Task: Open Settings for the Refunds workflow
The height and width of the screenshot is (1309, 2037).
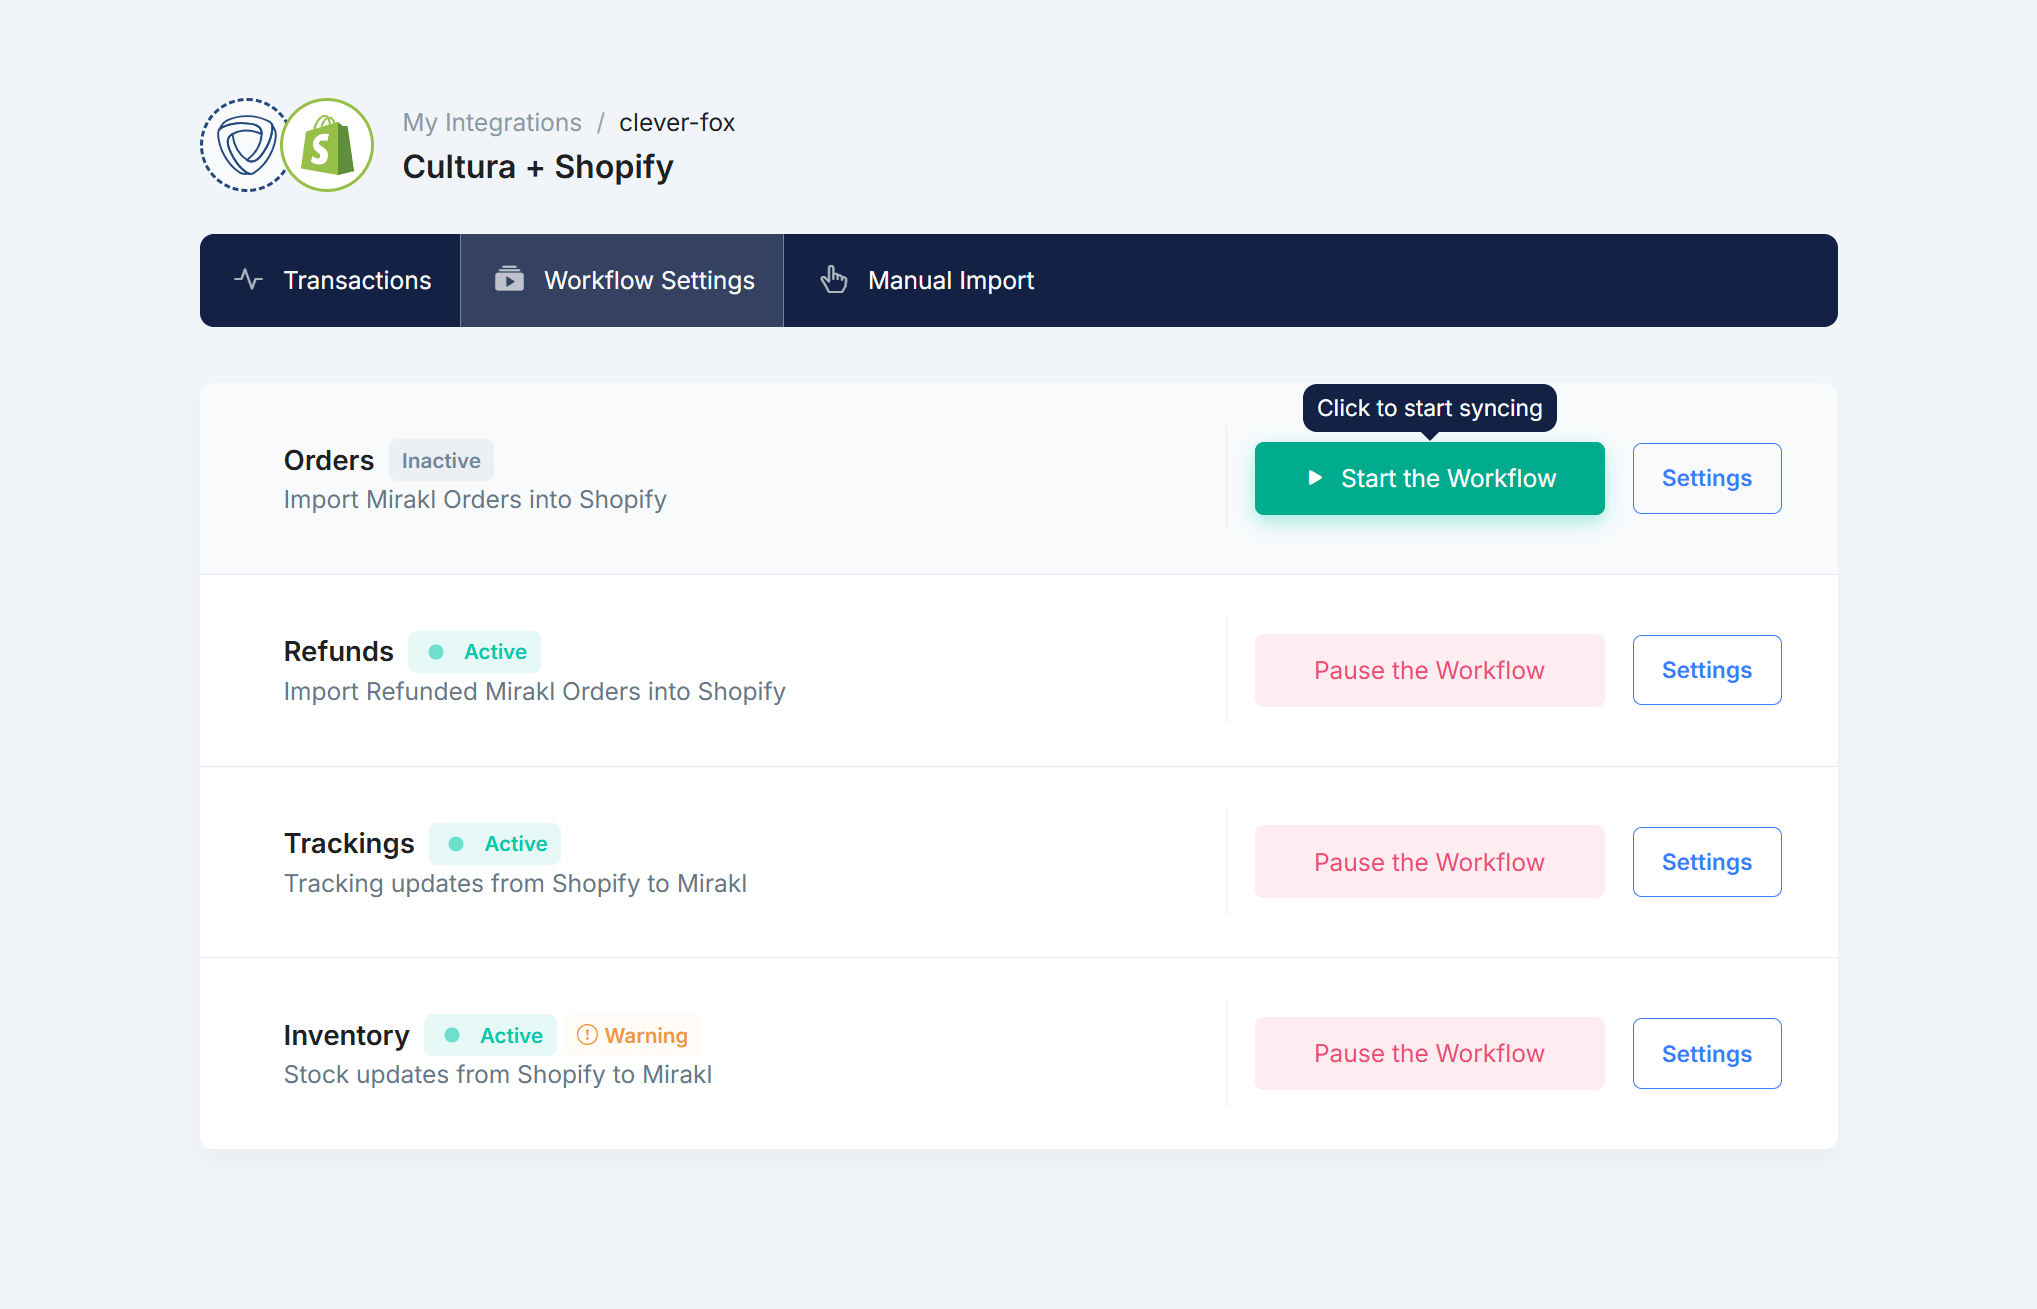Action: coord(1706,670)
